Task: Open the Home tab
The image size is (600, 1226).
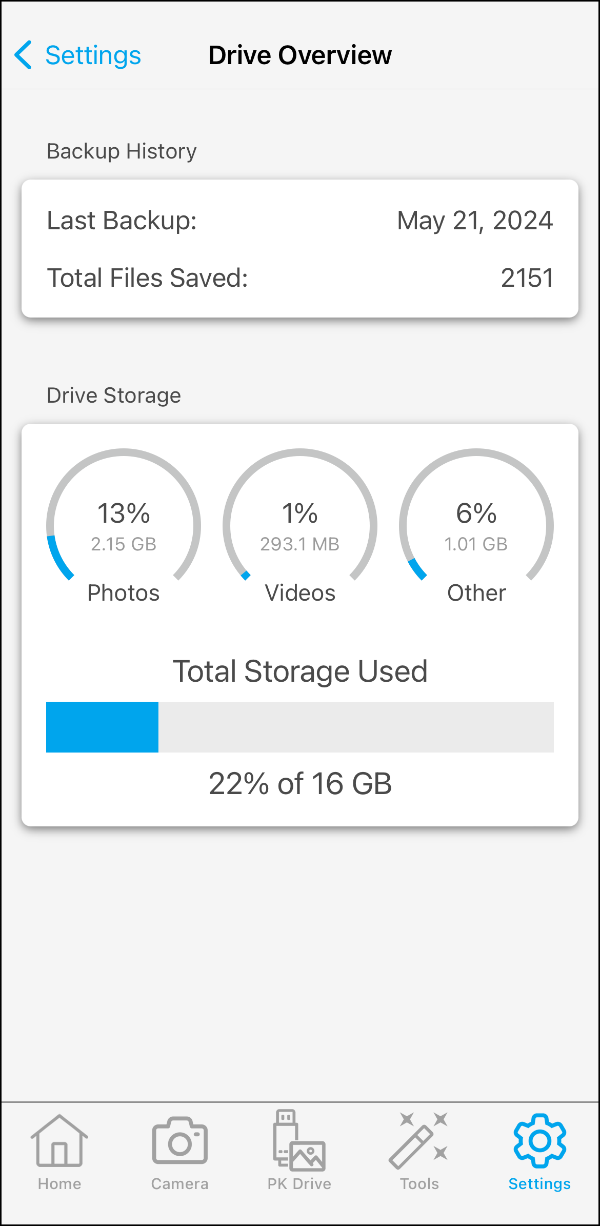Action: coord(59,1152)
